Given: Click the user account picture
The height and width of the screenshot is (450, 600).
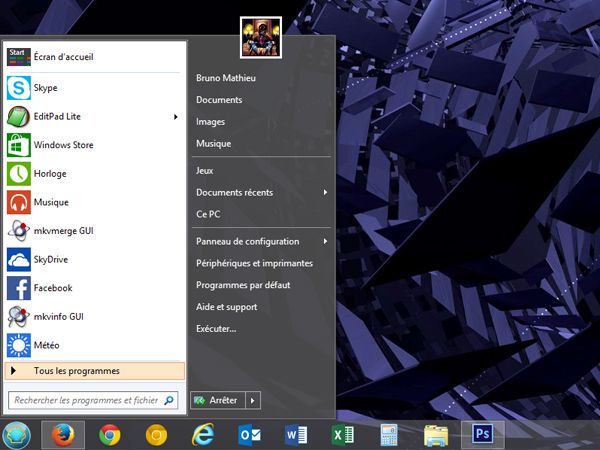Looking at the screenshot, I should click(261, 38).
